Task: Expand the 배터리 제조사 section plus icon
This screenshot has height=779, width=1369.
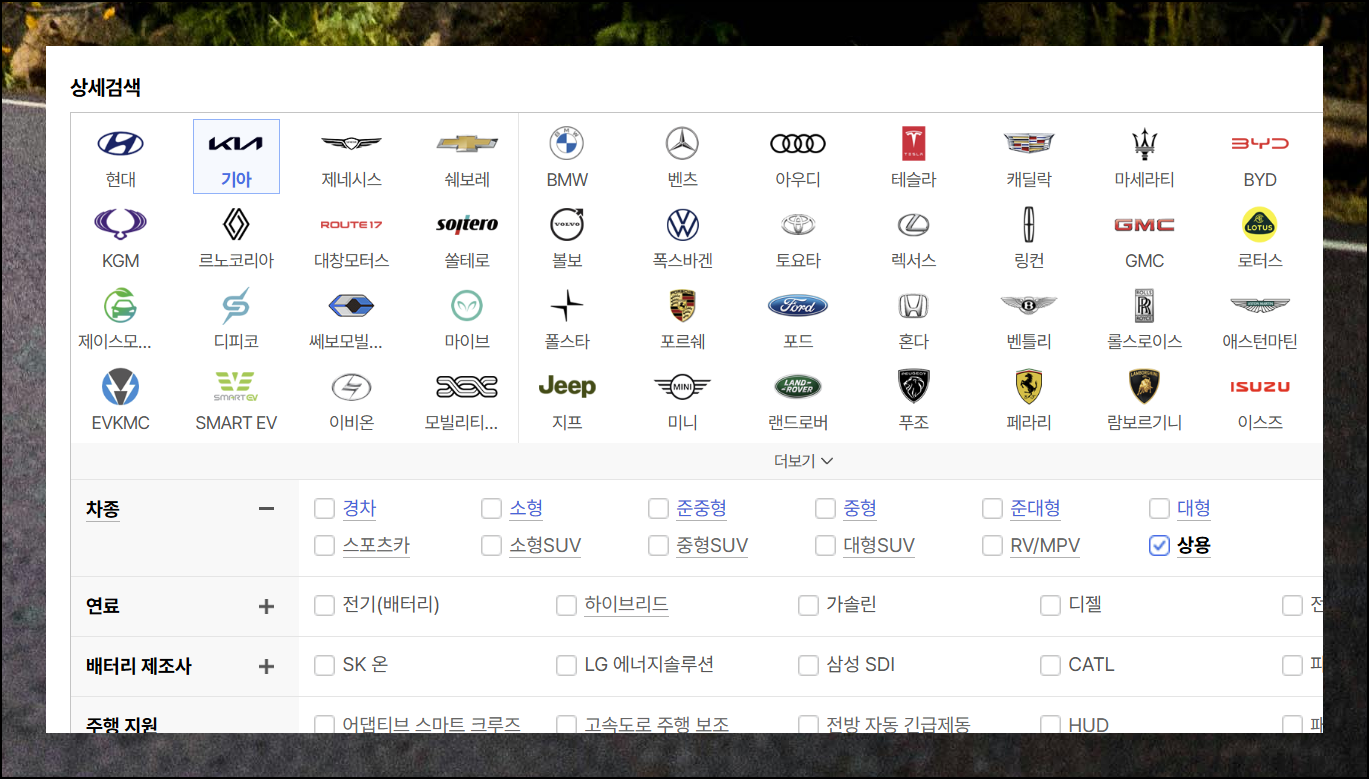Action: 266,666
